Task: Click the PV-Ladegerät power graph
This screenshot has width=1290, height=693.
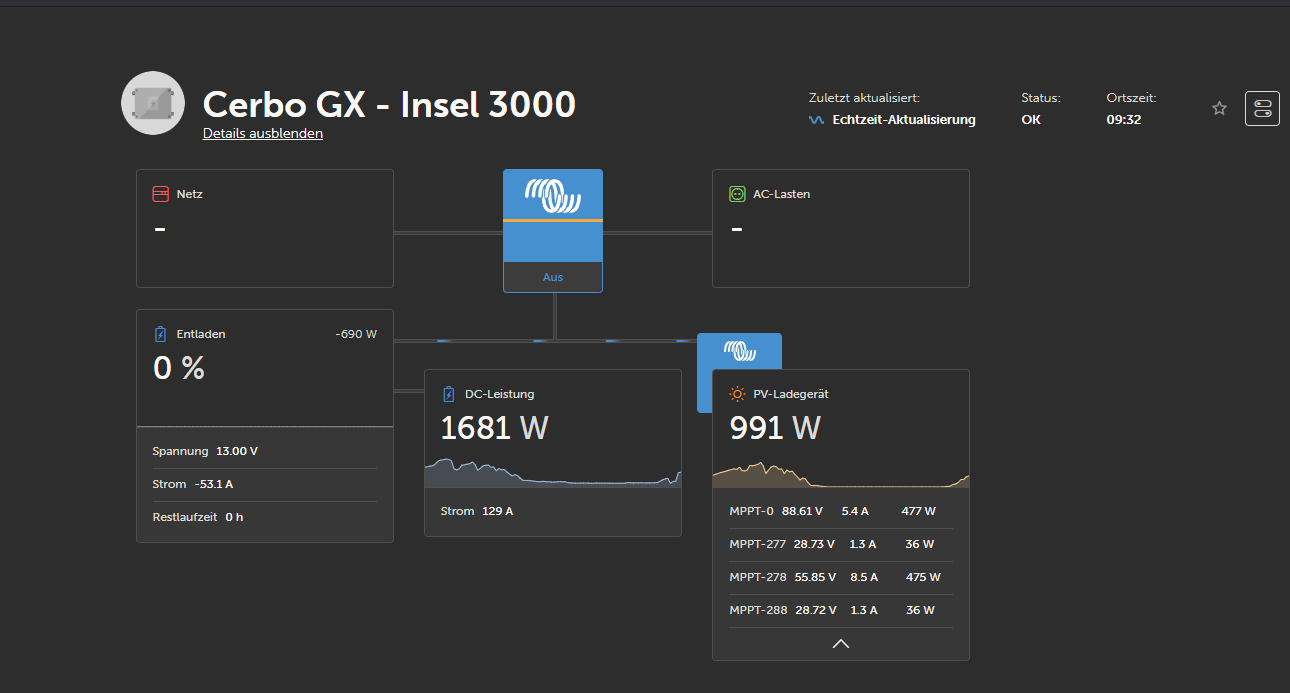Action: point(841,475)
